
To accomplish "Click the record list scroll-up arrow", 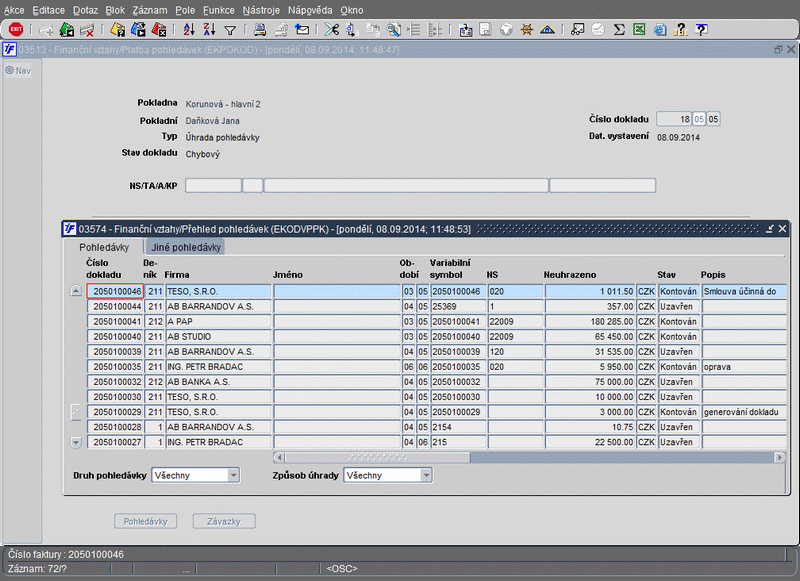I will (x=76, y=291).
